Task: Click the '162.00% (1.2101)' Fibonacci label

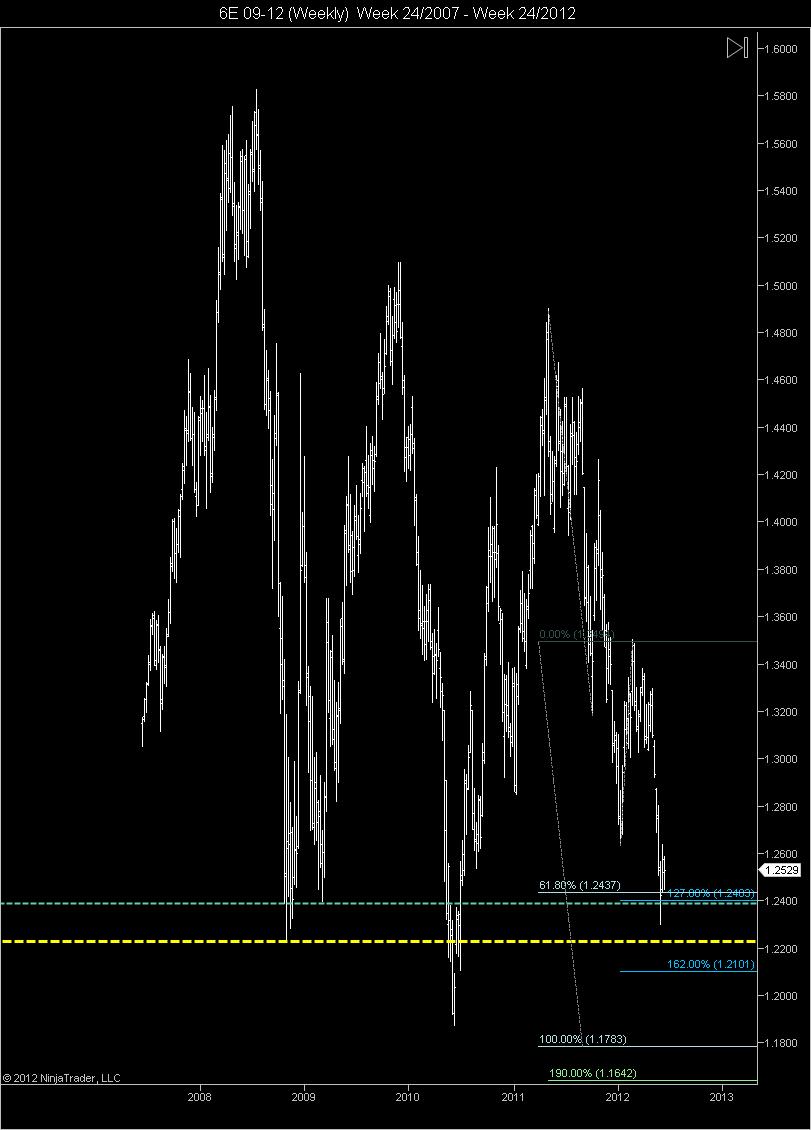Action: pyautogui.click(x=710, y=964)
